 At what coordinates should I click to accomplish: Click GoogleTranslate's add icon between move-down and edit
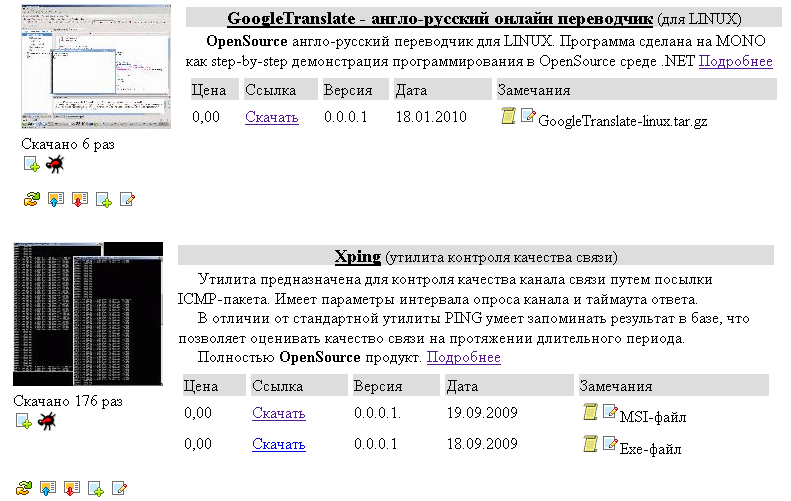coord(104,200)
